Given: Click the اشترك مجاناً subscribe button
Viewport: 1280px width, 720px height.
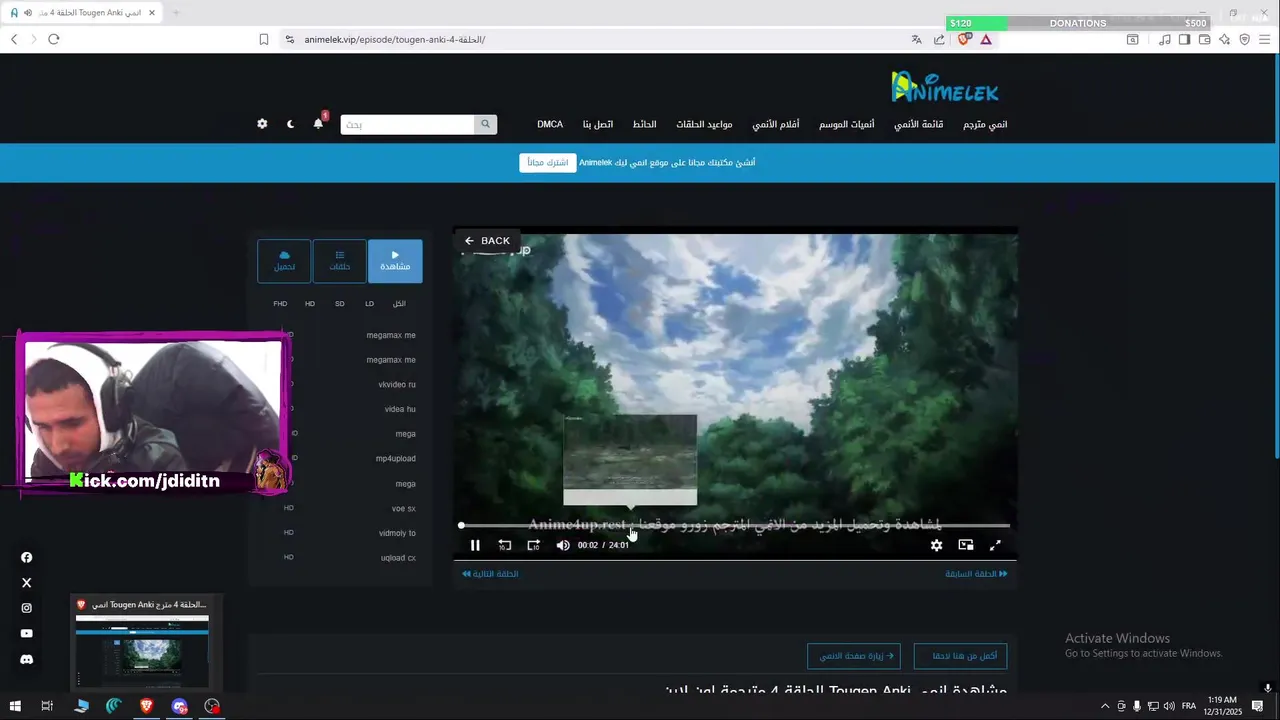Looking at the screenshot, I should [x=548, y=162].
